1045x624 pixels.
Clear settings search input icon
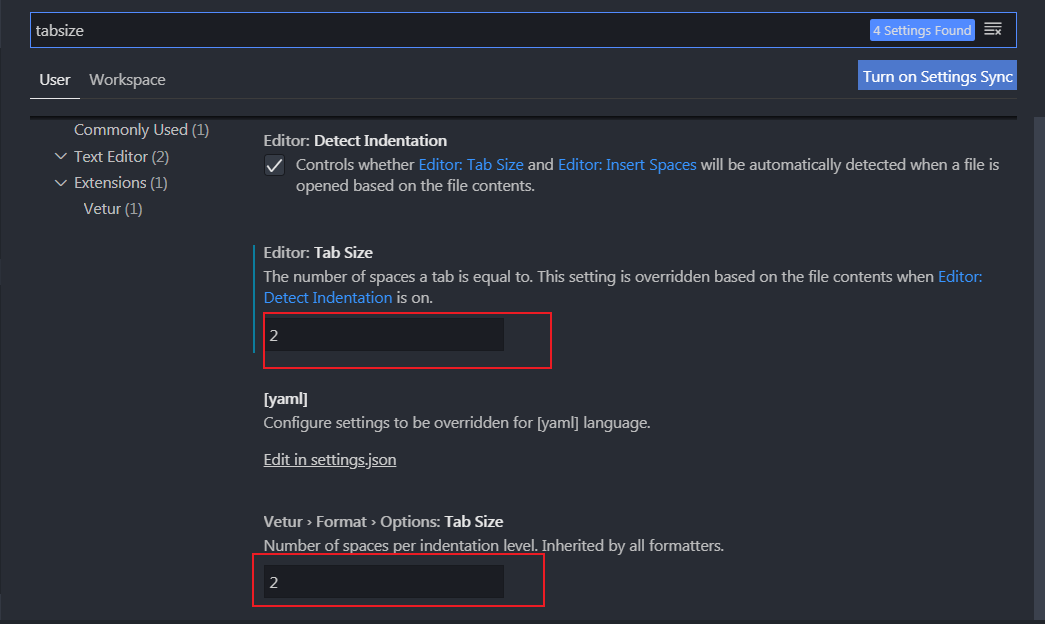(x=992, y=29)
